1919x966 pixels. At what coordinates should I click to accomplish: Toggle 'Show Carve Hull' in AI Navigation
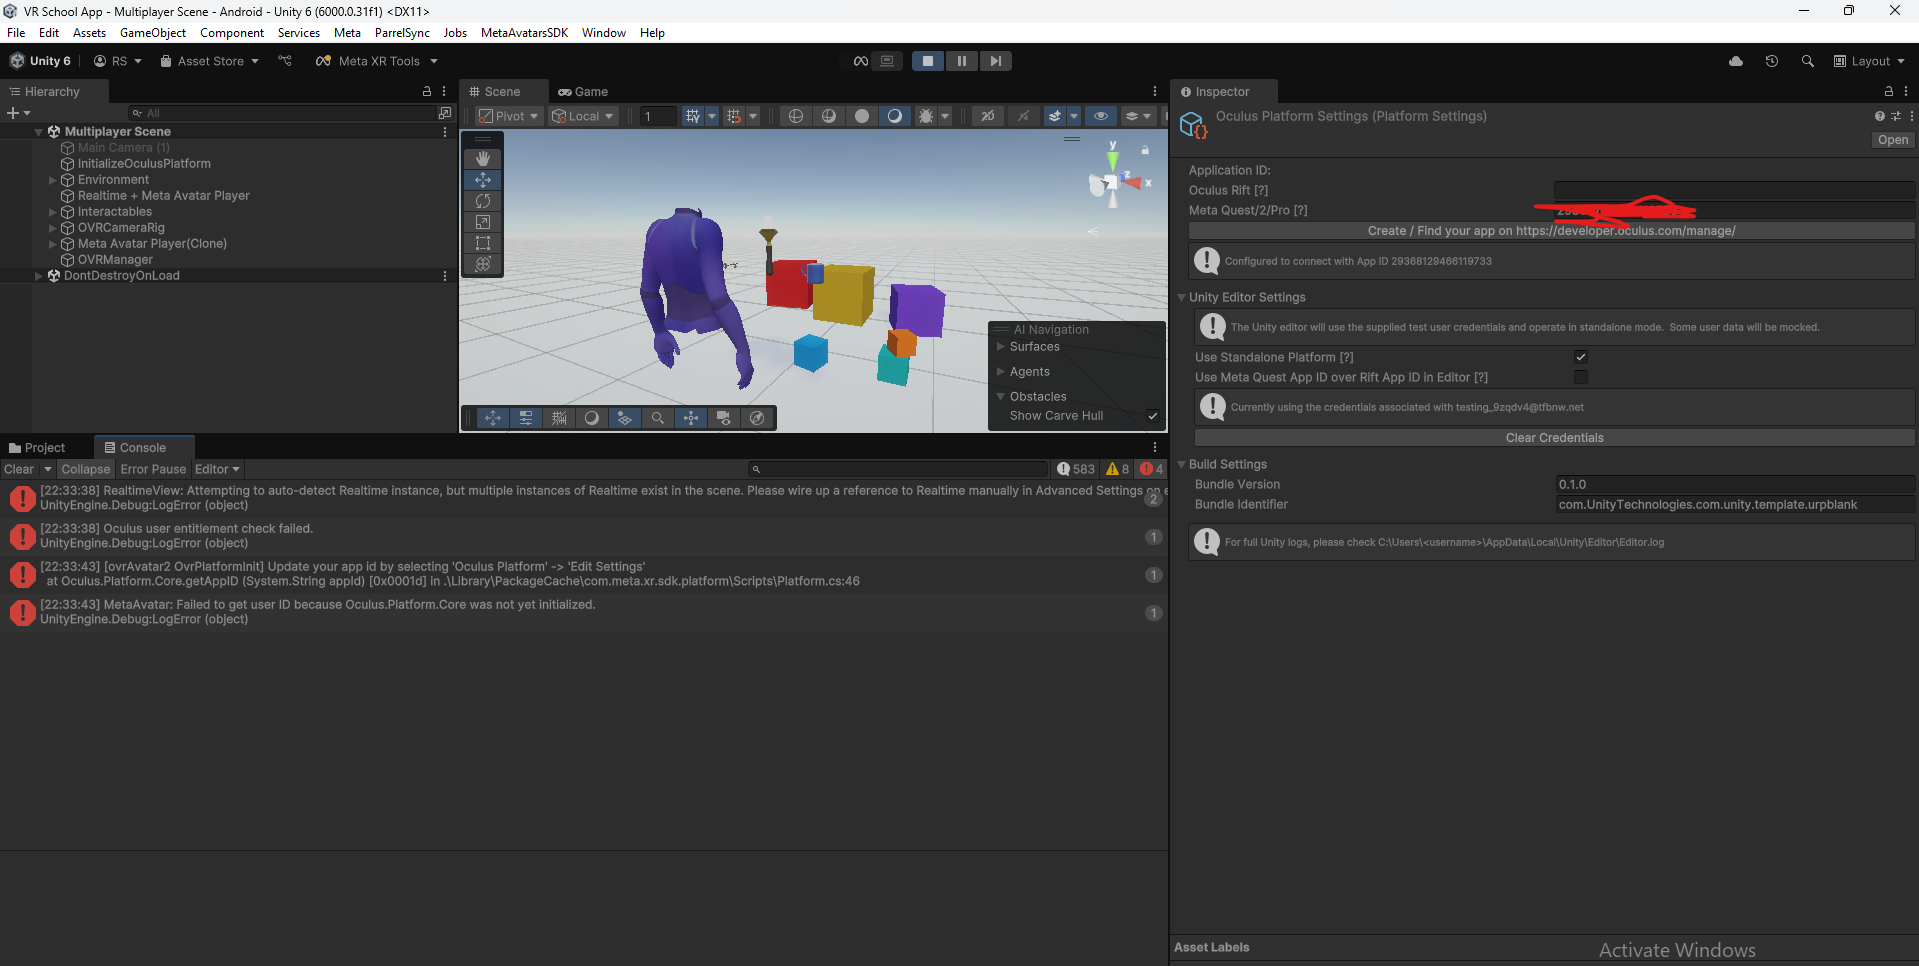pyautogui.click(x=1152, y=415)
